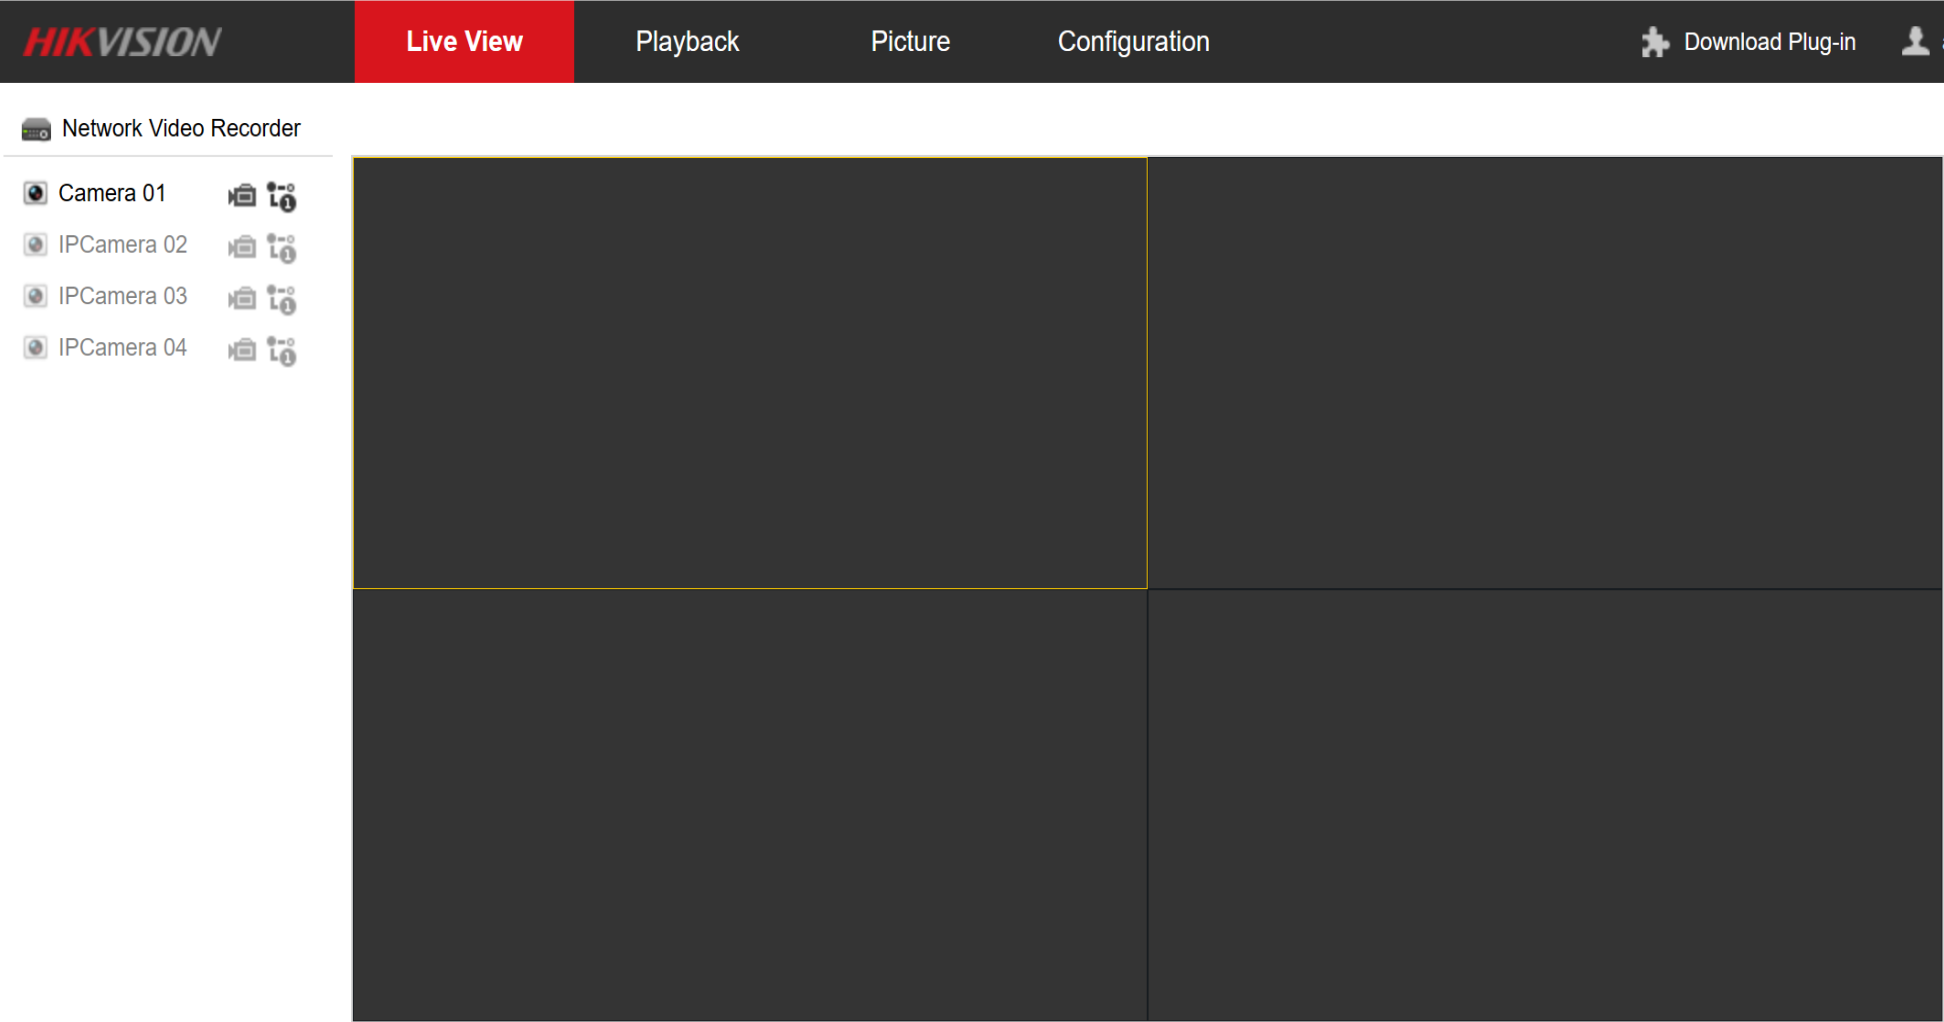Click the Network Video Recorder device icon
Image resolution: width=1944 pixels, height=1022 pixels.
click(36, 128)
